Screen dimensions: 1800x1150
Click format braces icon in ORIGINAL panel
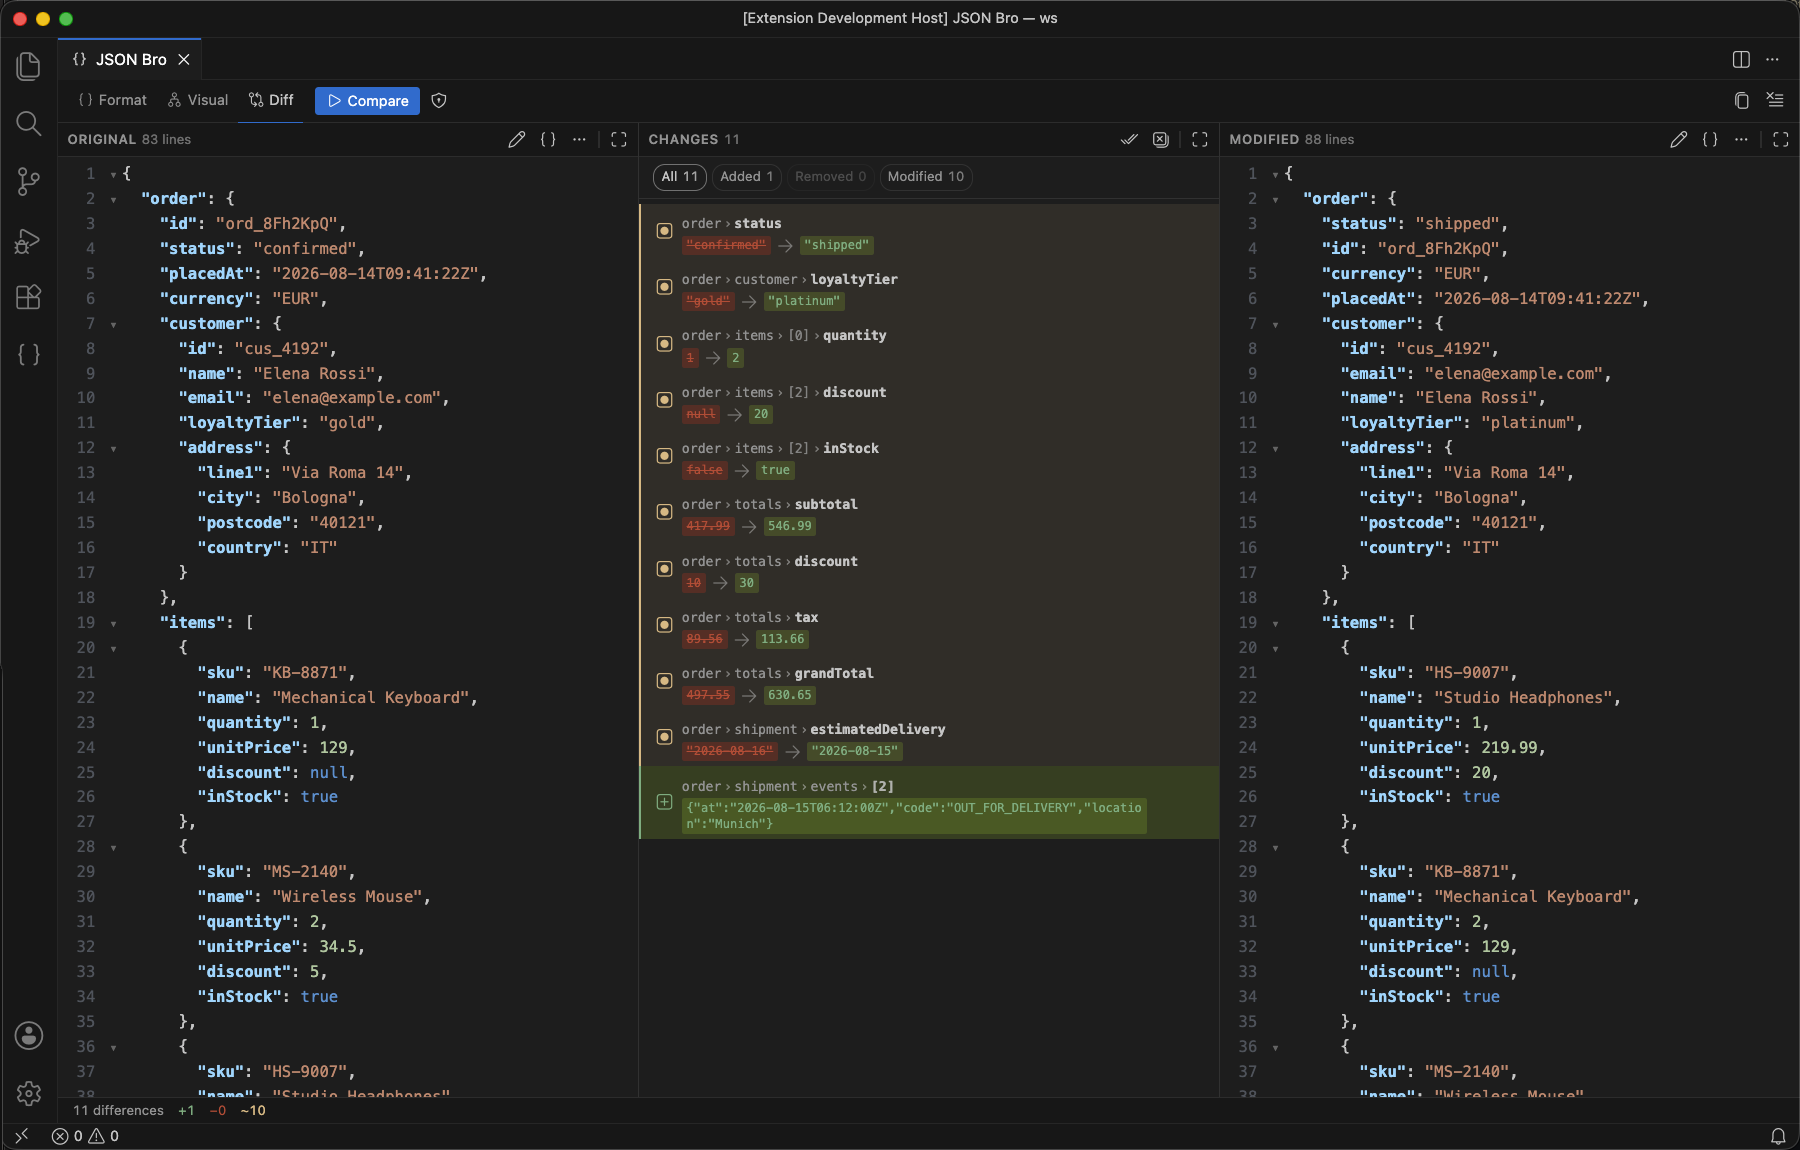click(x=548, y=140)
